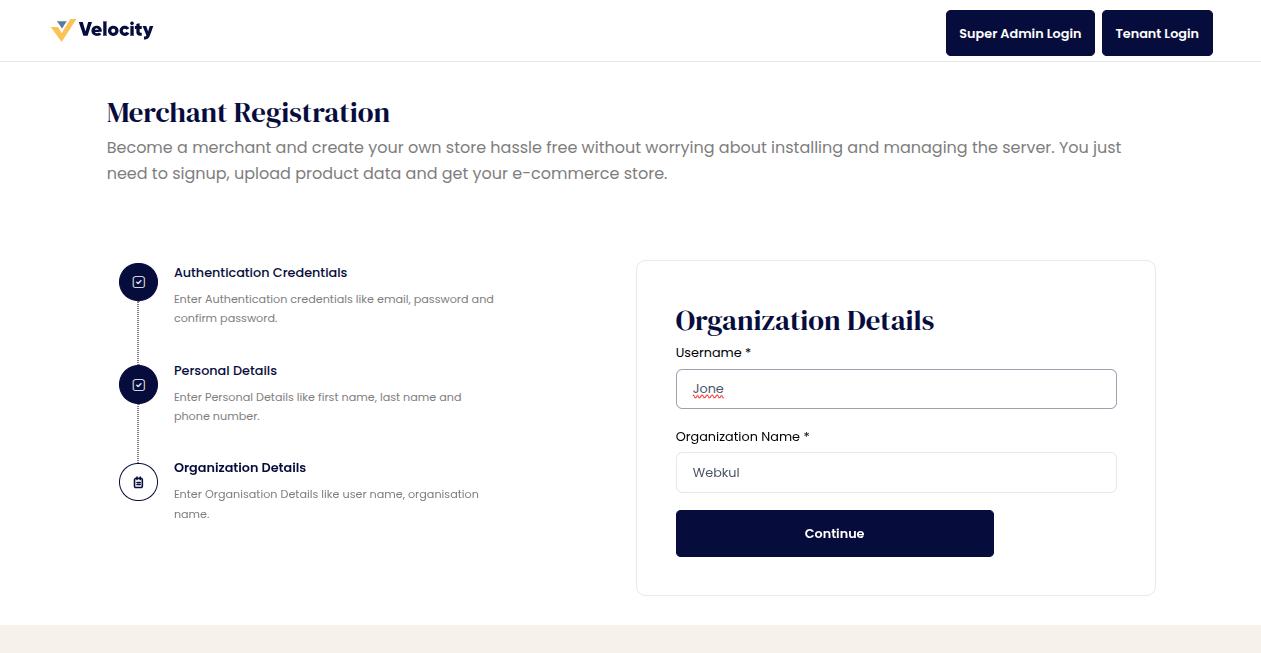Click the Organization Details form heading
This screenshot has height=653, width=1261.
pyautogui.click(x=805, y=321)
